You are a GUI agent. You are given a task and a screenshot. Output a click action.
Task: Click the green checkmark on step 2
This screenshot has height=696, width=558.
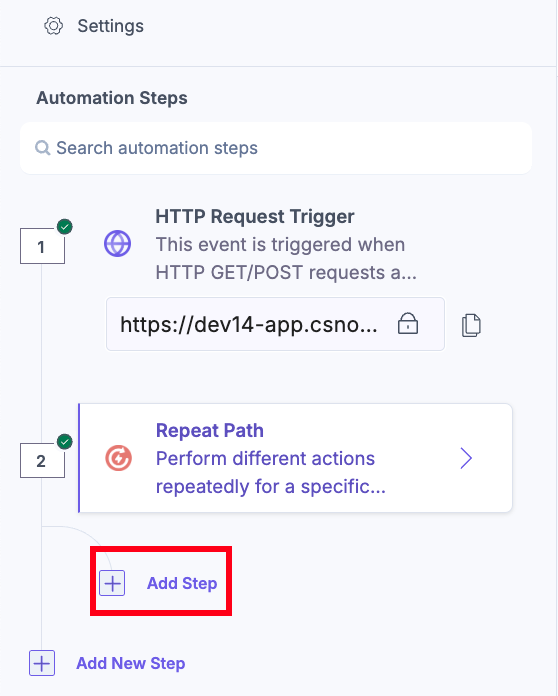(x=65, y=442)
